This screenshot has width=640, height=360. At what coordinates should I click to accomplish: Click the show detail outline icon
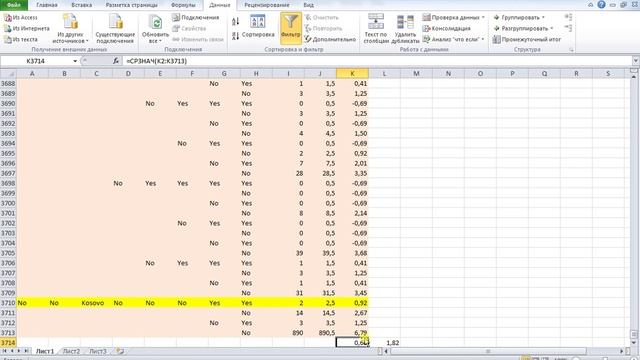click(568, 17)
